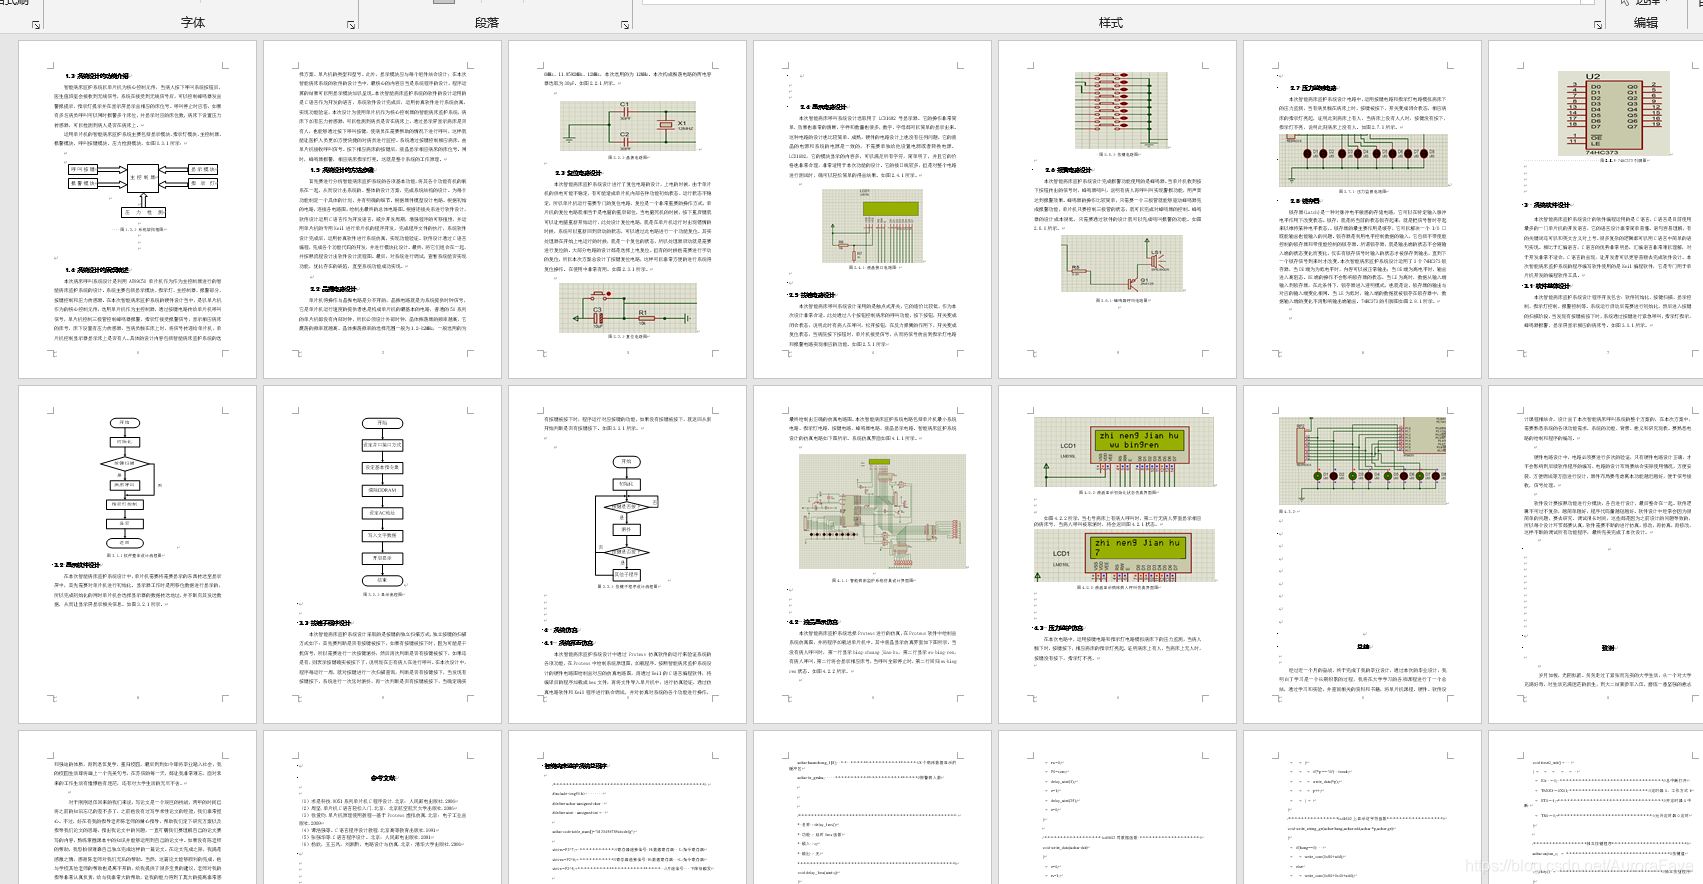Click the 段落 ribbon group label
Image resolution: width=1703 pixels, height=884 pixels.
pyautogui.click(x=487, y=22)
